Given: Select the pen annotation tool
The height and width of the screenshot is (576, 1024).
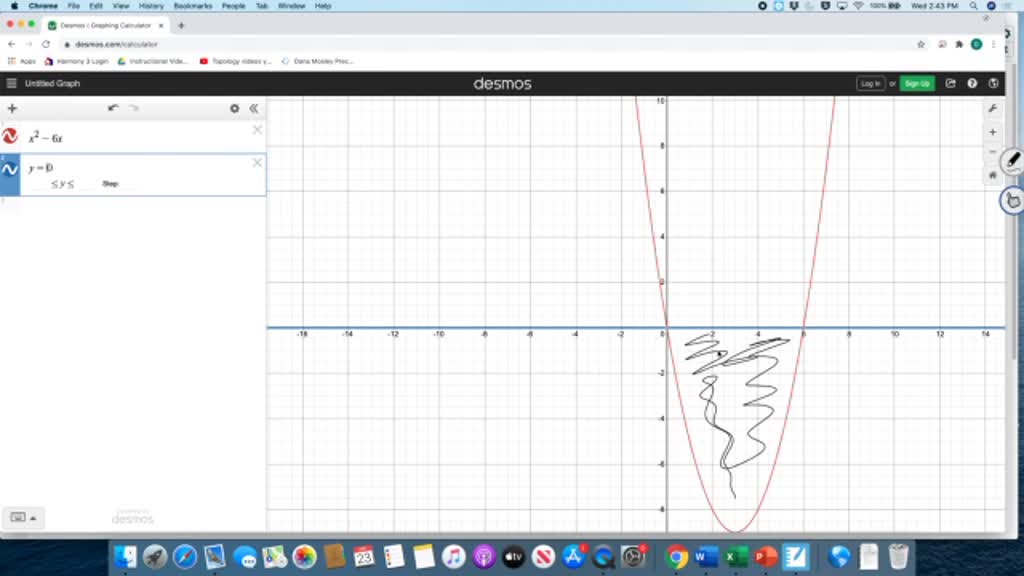Looking at the screenshot, I should 1012,160.
